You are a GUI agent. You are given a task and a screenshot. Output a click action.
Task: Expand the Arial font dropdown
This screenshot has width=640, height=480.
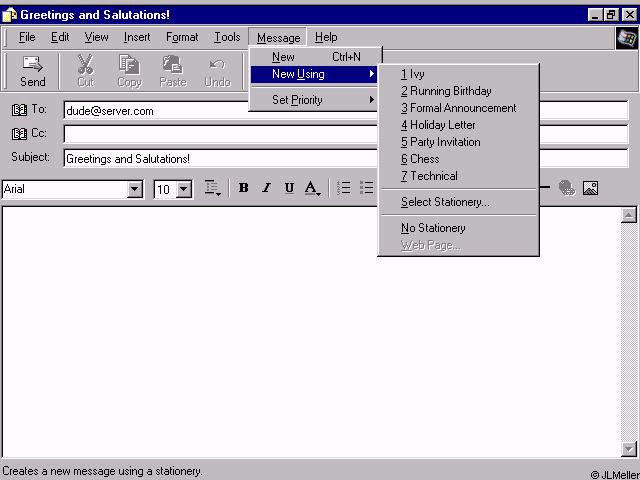coord(134,189)
